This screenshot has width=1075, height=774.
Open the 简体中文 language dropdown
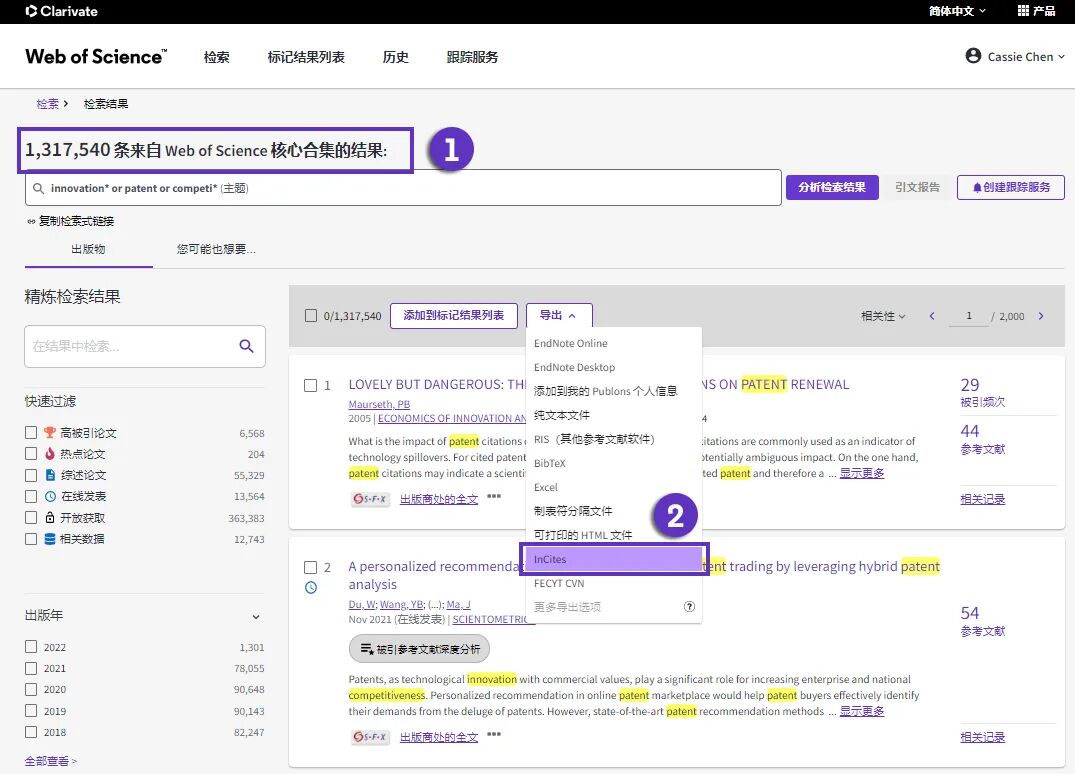pyautogui.click(x=957, y=10)
